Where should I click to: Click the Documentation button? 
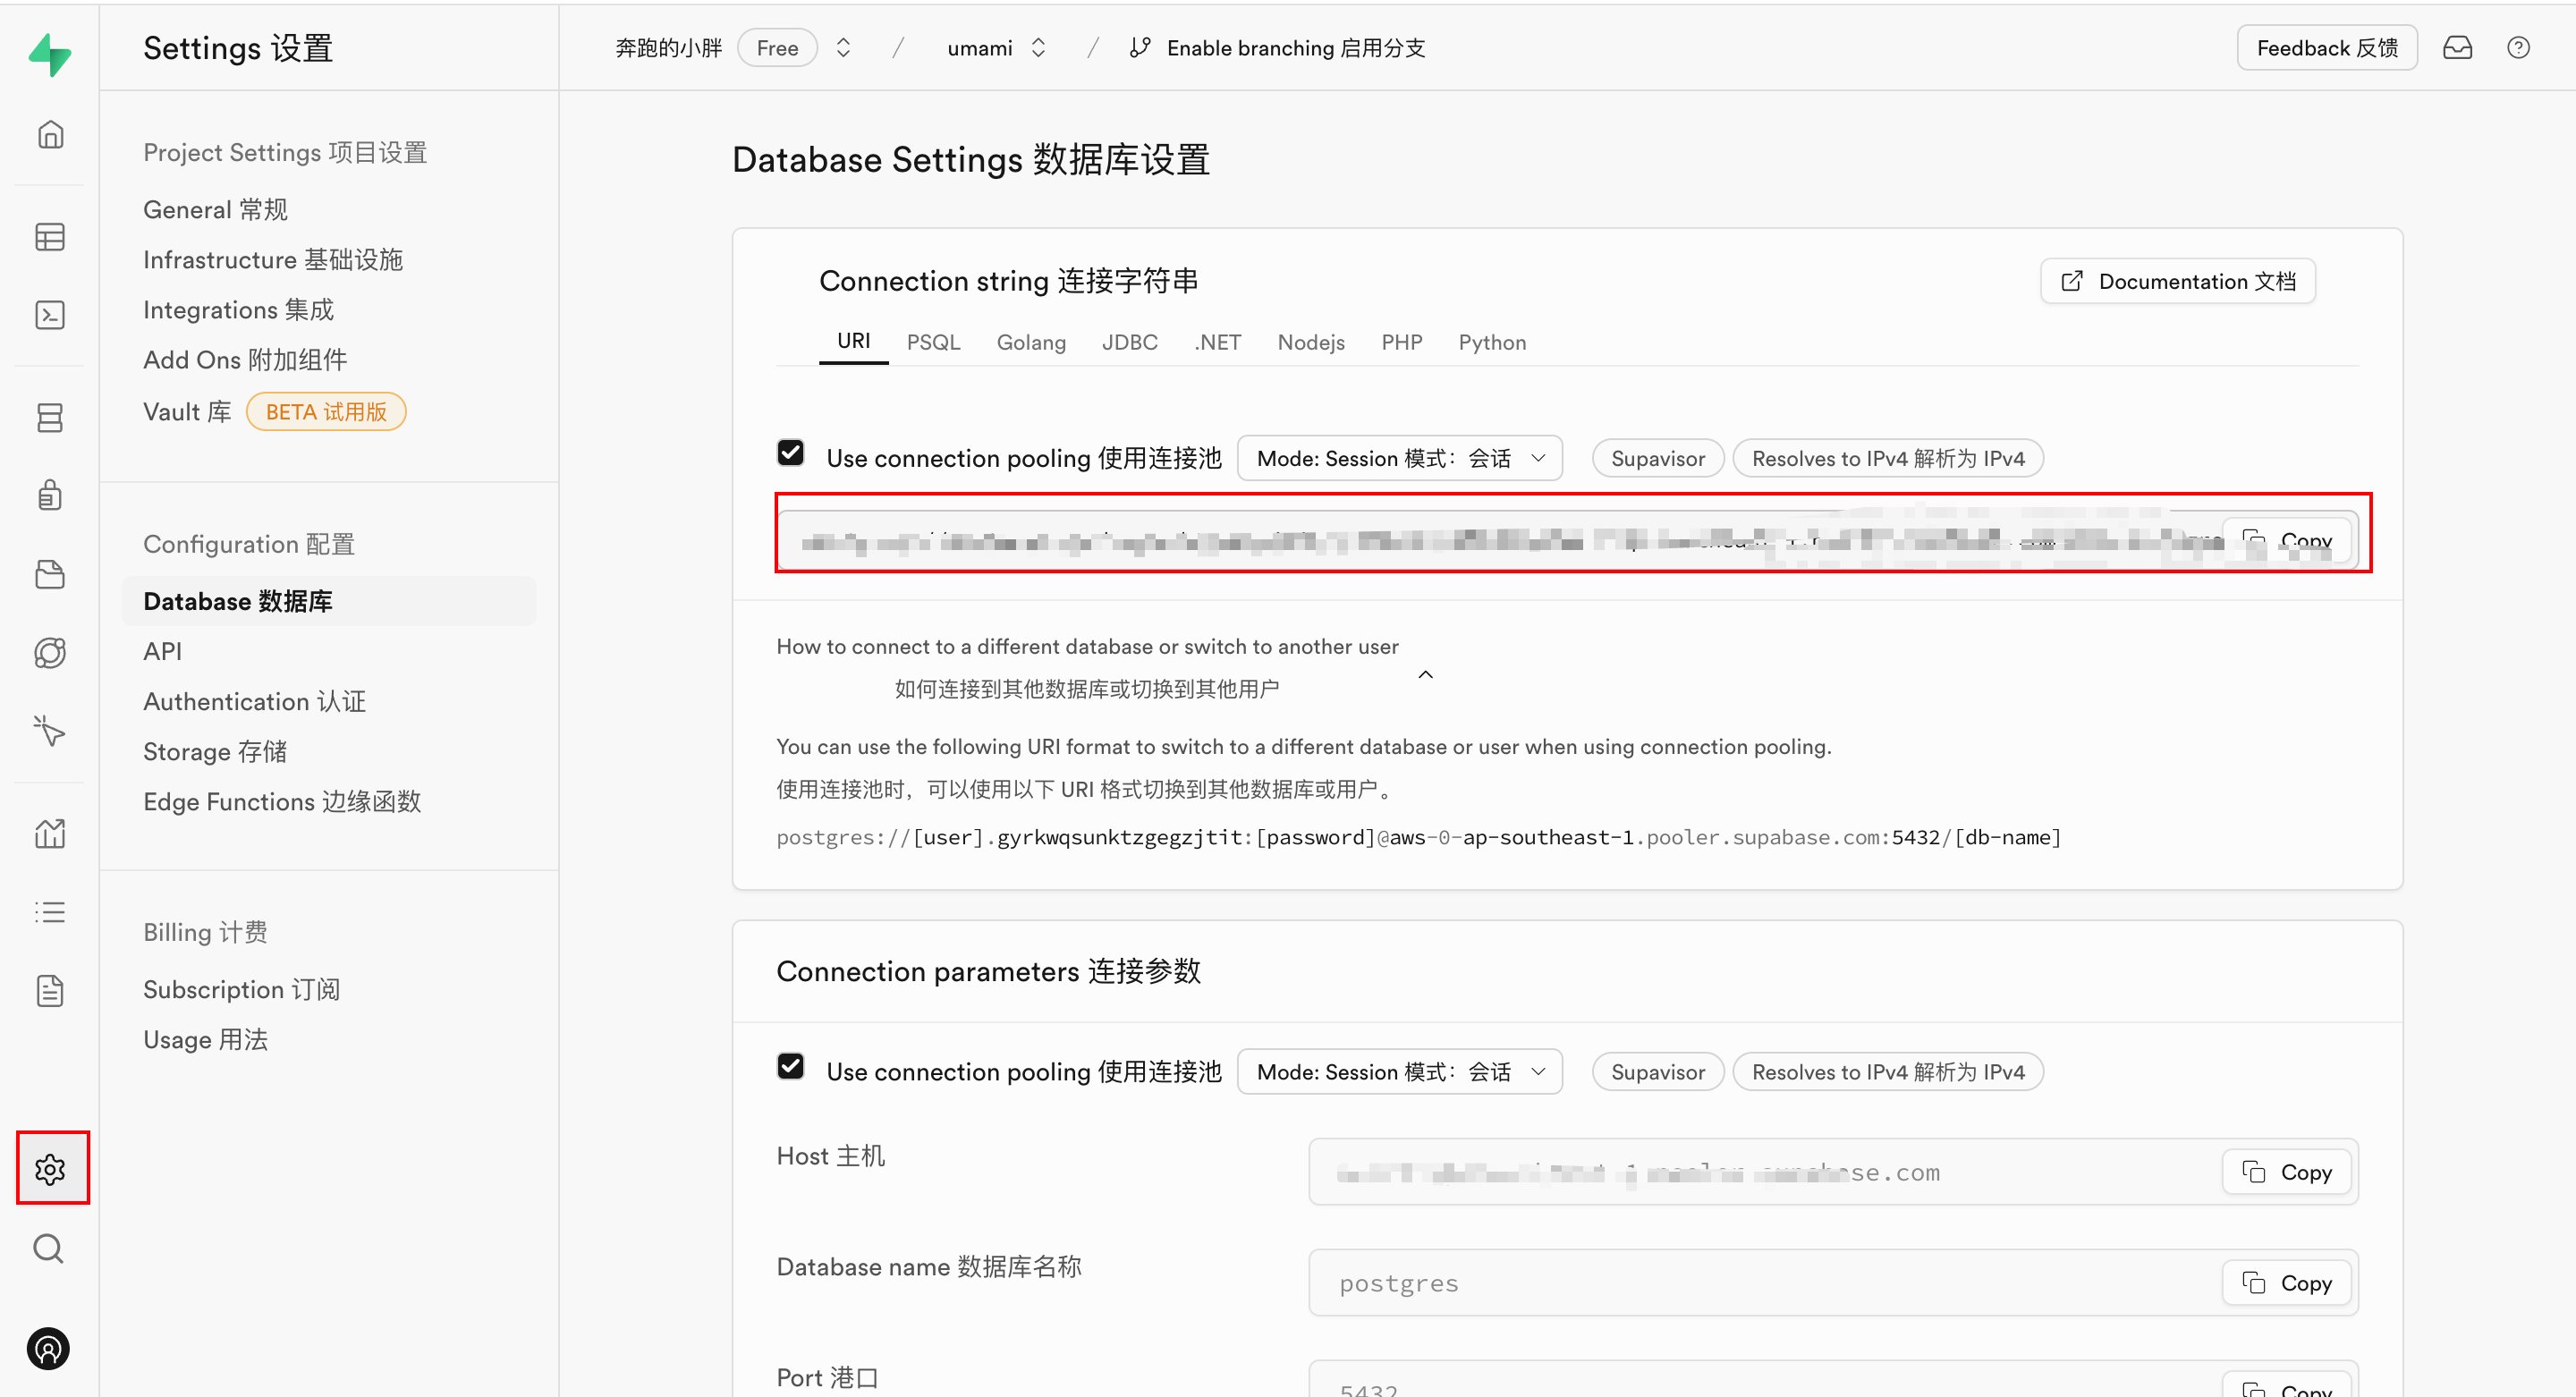click(2177, 281)
